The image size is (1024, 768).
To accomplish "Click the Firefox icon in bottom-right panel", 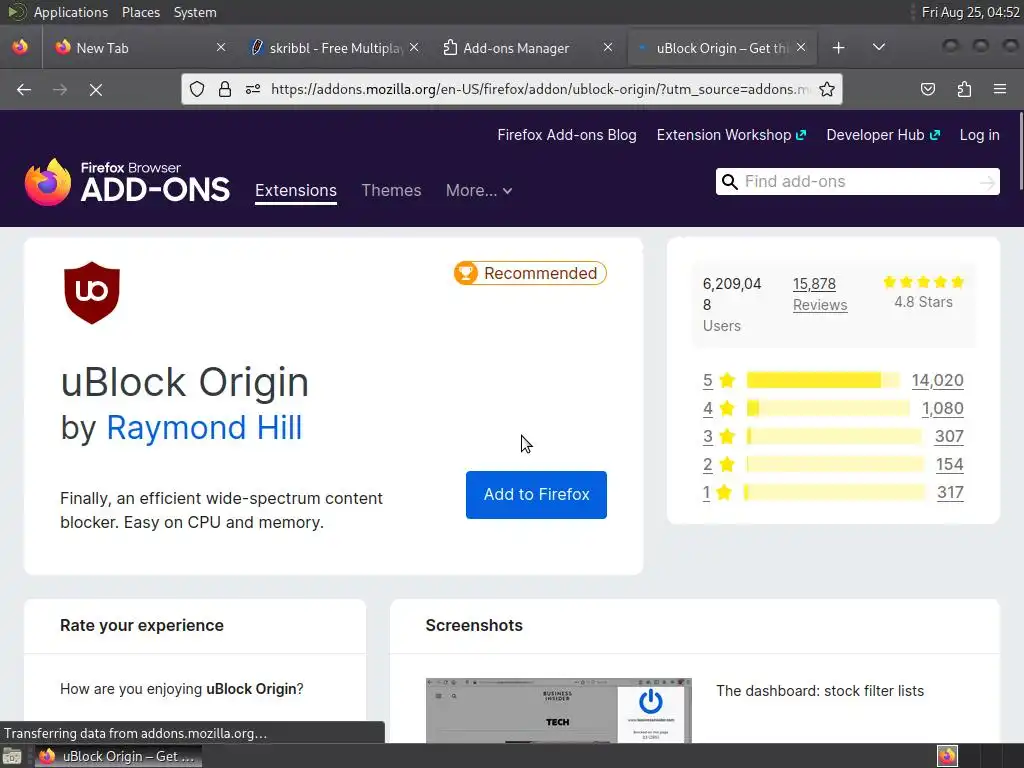I will click(947, 756).
